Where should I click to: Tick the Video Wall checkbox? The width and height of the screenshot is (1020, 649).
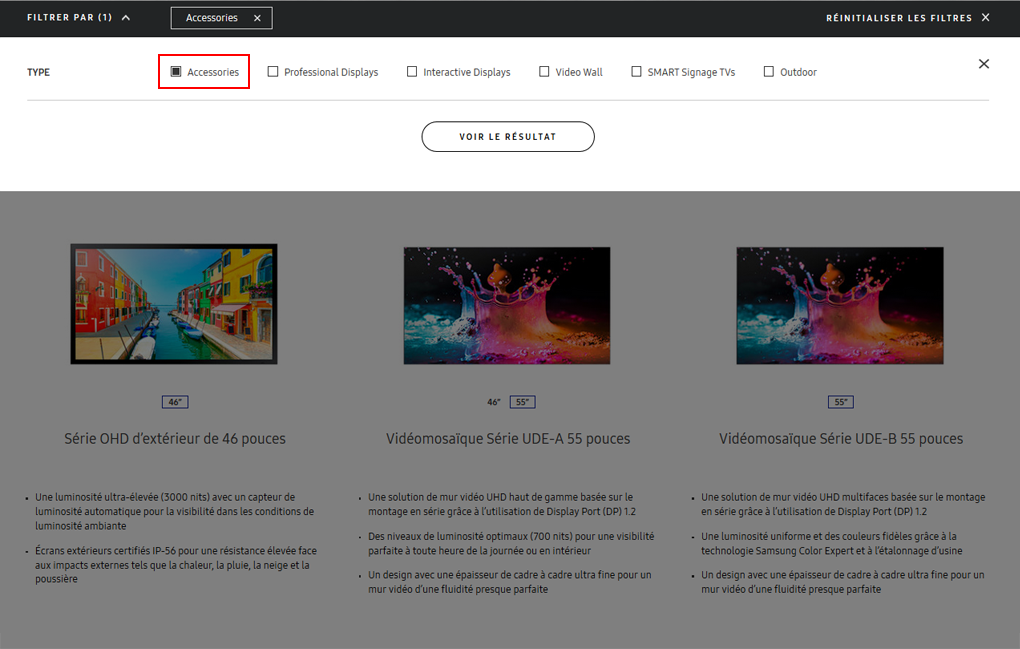[x=544, y=72]
